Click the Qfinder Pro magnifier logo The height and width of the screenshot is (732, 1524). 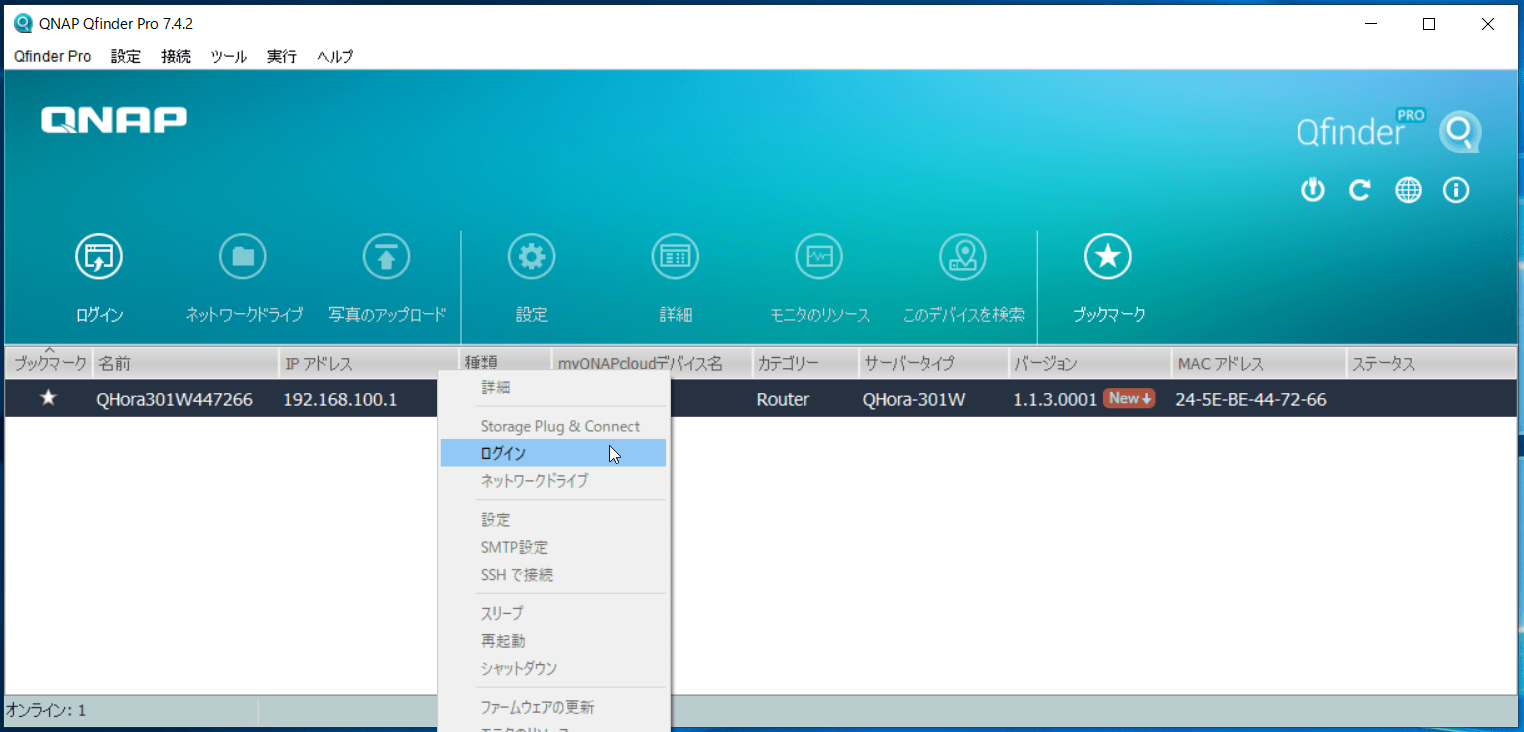1459,132
